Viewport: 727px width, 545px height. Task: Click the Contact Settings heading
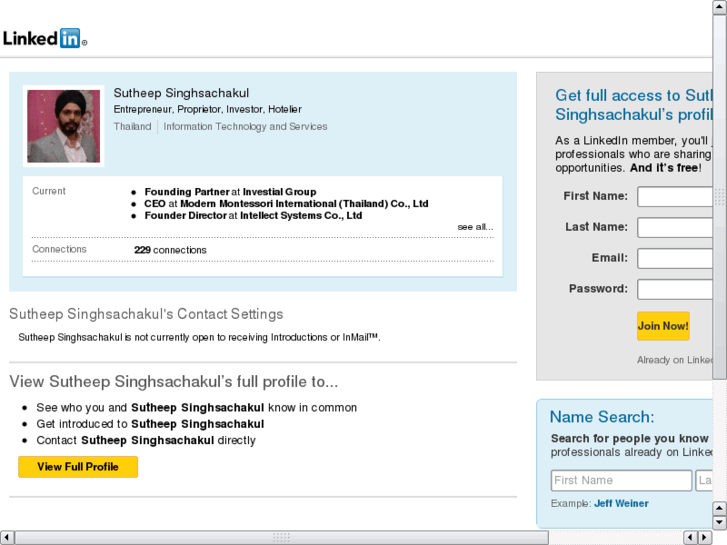coord(146,314)
